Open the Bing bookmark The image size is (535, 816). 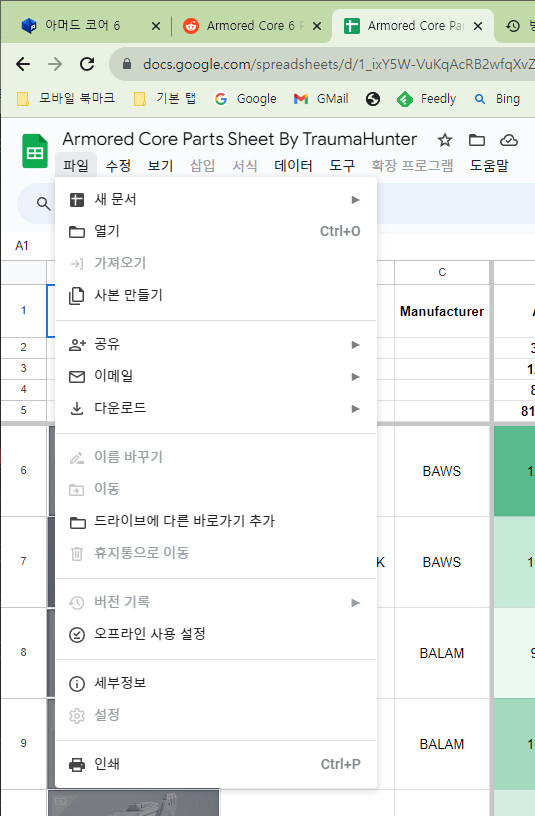click(497, 99)
